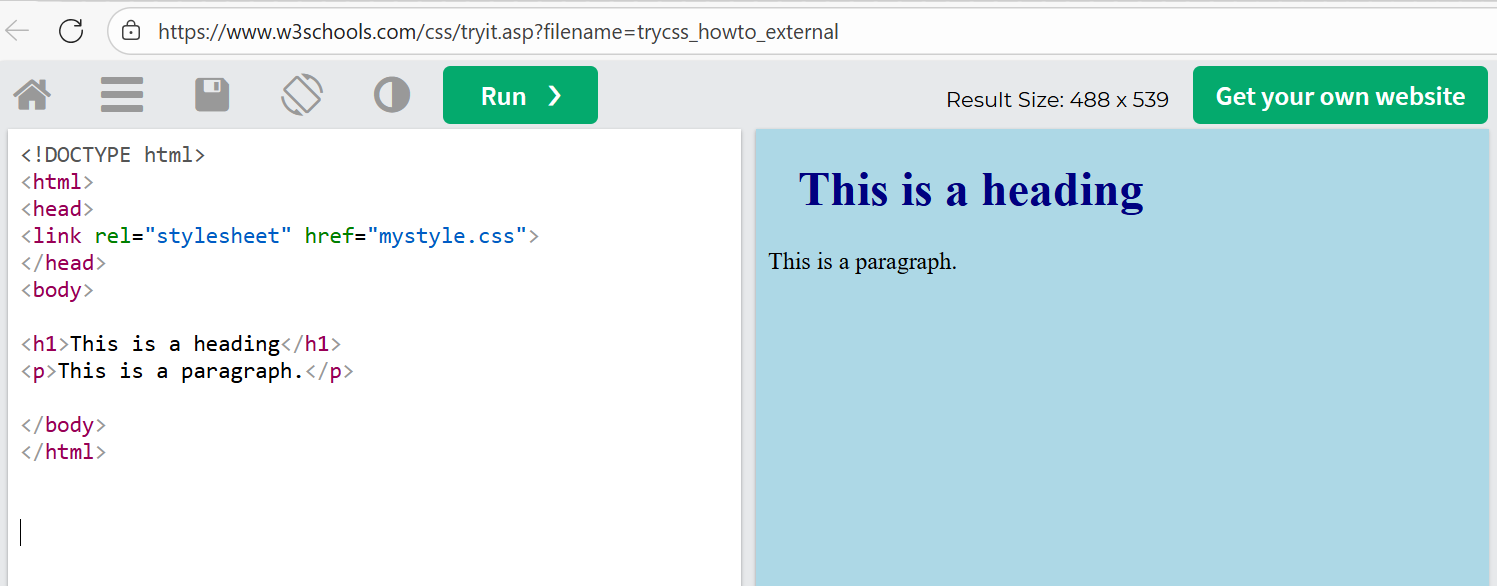This screenshot has height=586, width=1497.
Task: Click the closing html tag in the editor
Action: pos(63,452)
